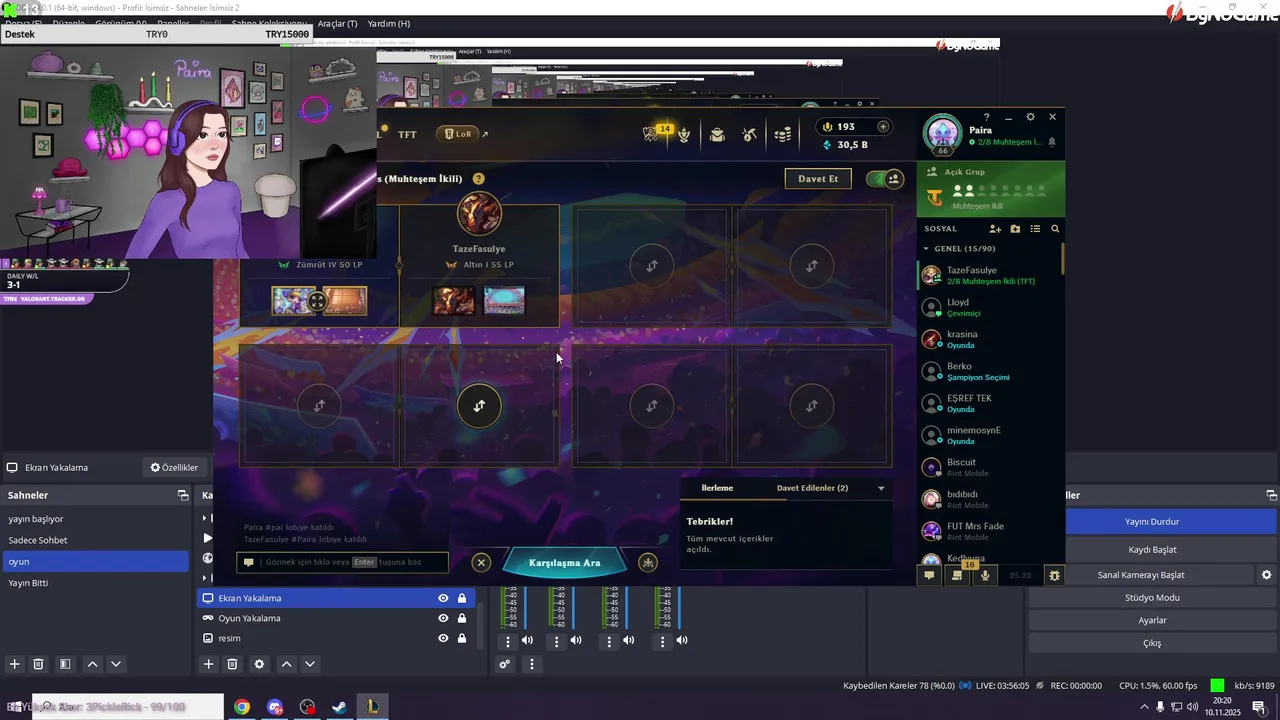The height and width of the screenshot is (720, 1280).
Task: Click Karşılaşma Ara button
Action: click(x=564, y=563)
